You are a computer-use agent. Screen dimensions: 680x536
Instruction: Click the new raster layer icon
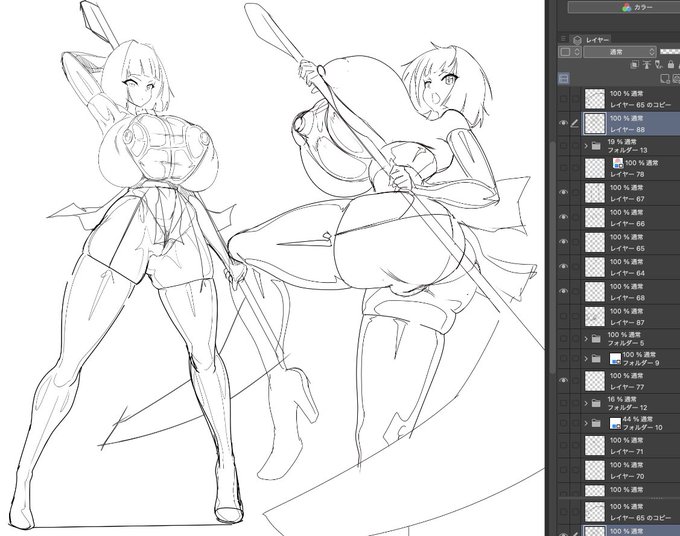pyautogui.click(x=664, y=78)
